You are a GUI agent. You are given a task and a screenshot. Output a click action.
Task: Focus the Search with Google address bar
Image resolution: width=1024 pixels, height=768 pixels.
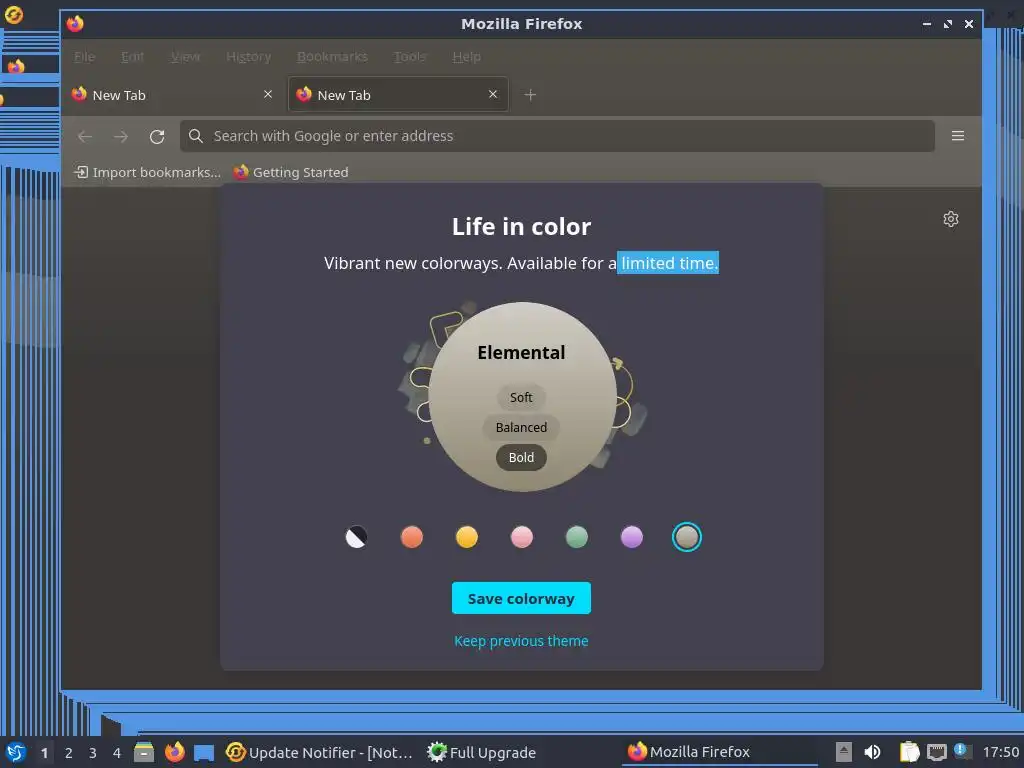[x=557, y=136]
